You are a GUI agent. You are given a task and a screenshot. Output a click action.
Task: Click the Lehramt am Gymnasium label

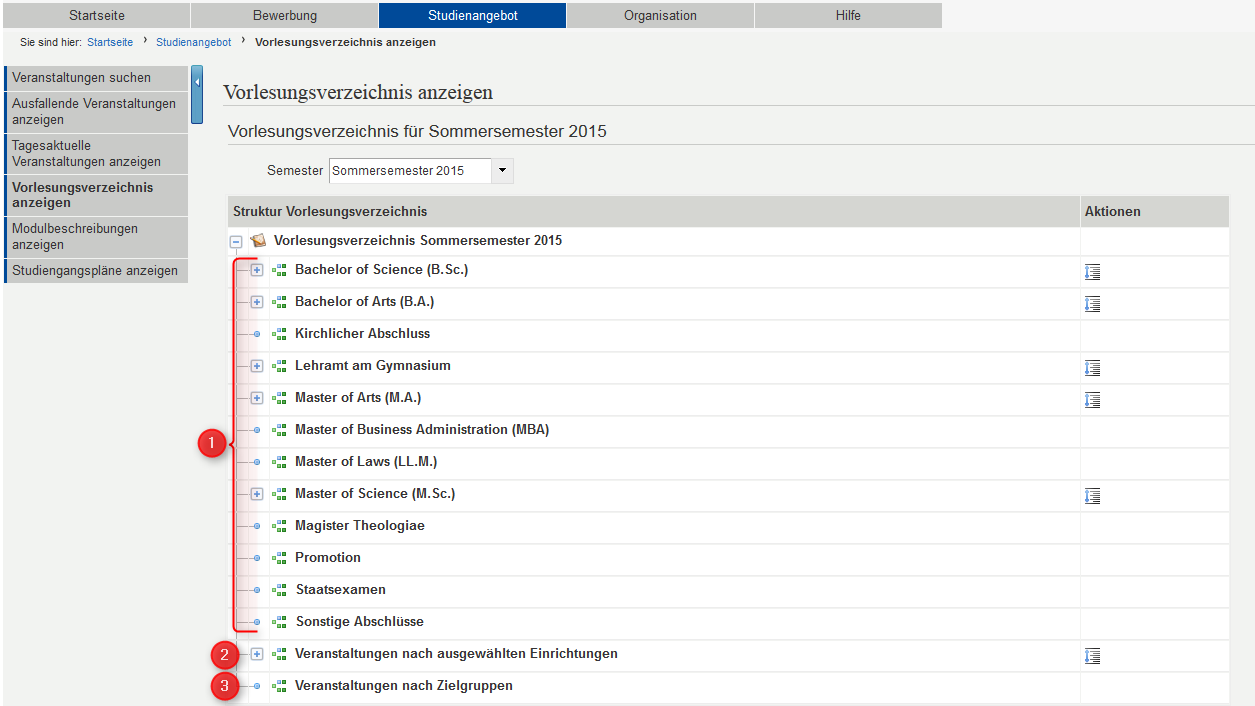click(373, 366)
